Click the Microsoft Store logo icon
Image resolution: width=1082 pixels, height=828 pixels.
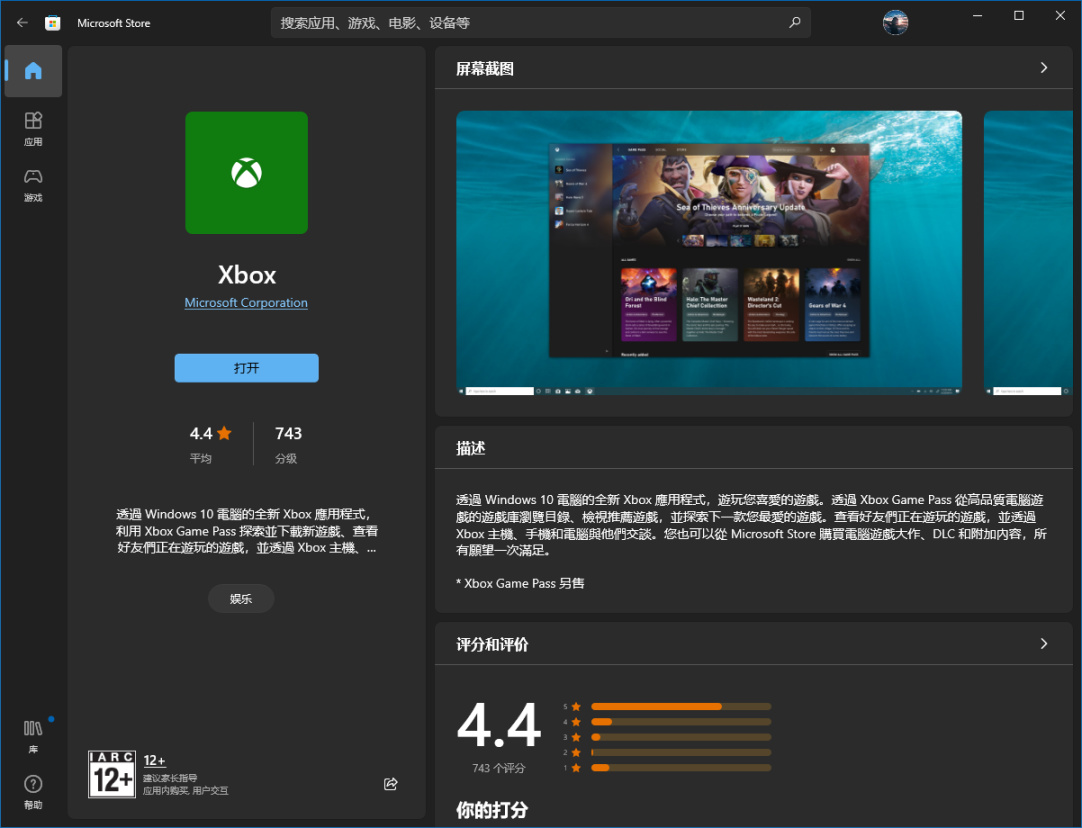pos(52,23)
